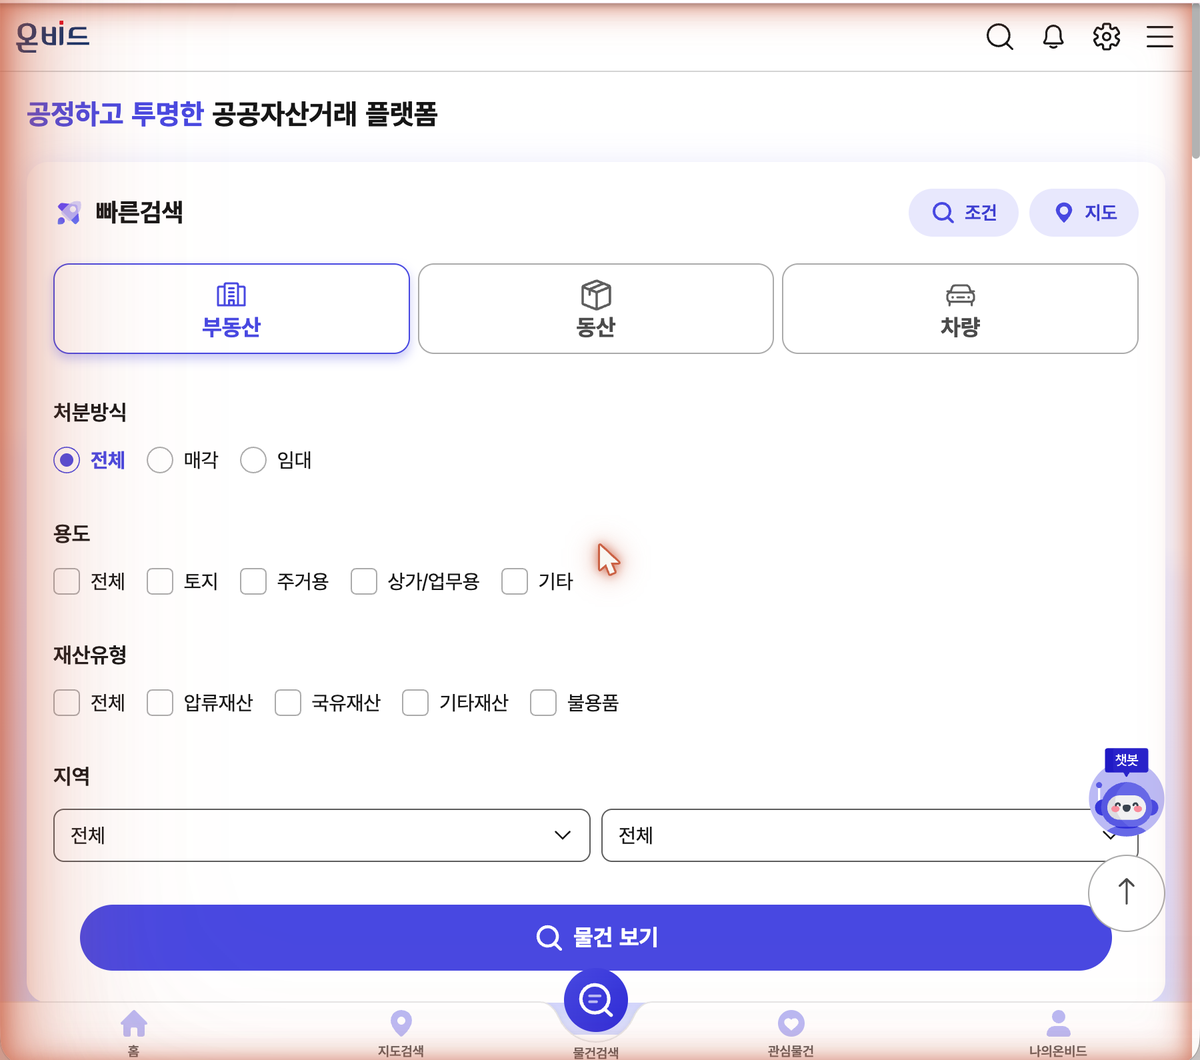Open 나의온비드 in bottom navigation

pyautogui.click(x=1057, y=1033)
